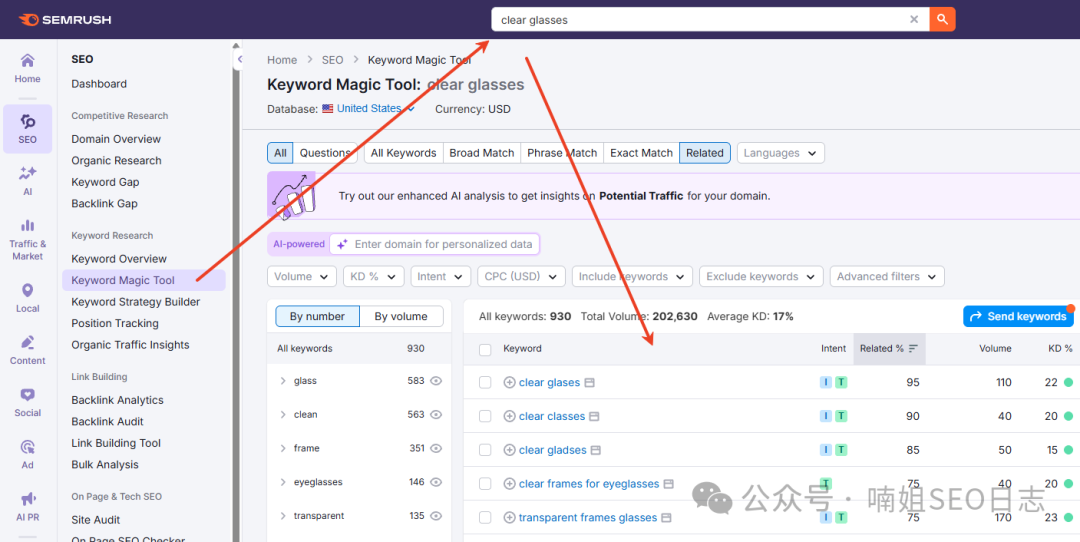1080x542 pixels.
Task: Open AI section in left rail
Action: pos(28,181)
